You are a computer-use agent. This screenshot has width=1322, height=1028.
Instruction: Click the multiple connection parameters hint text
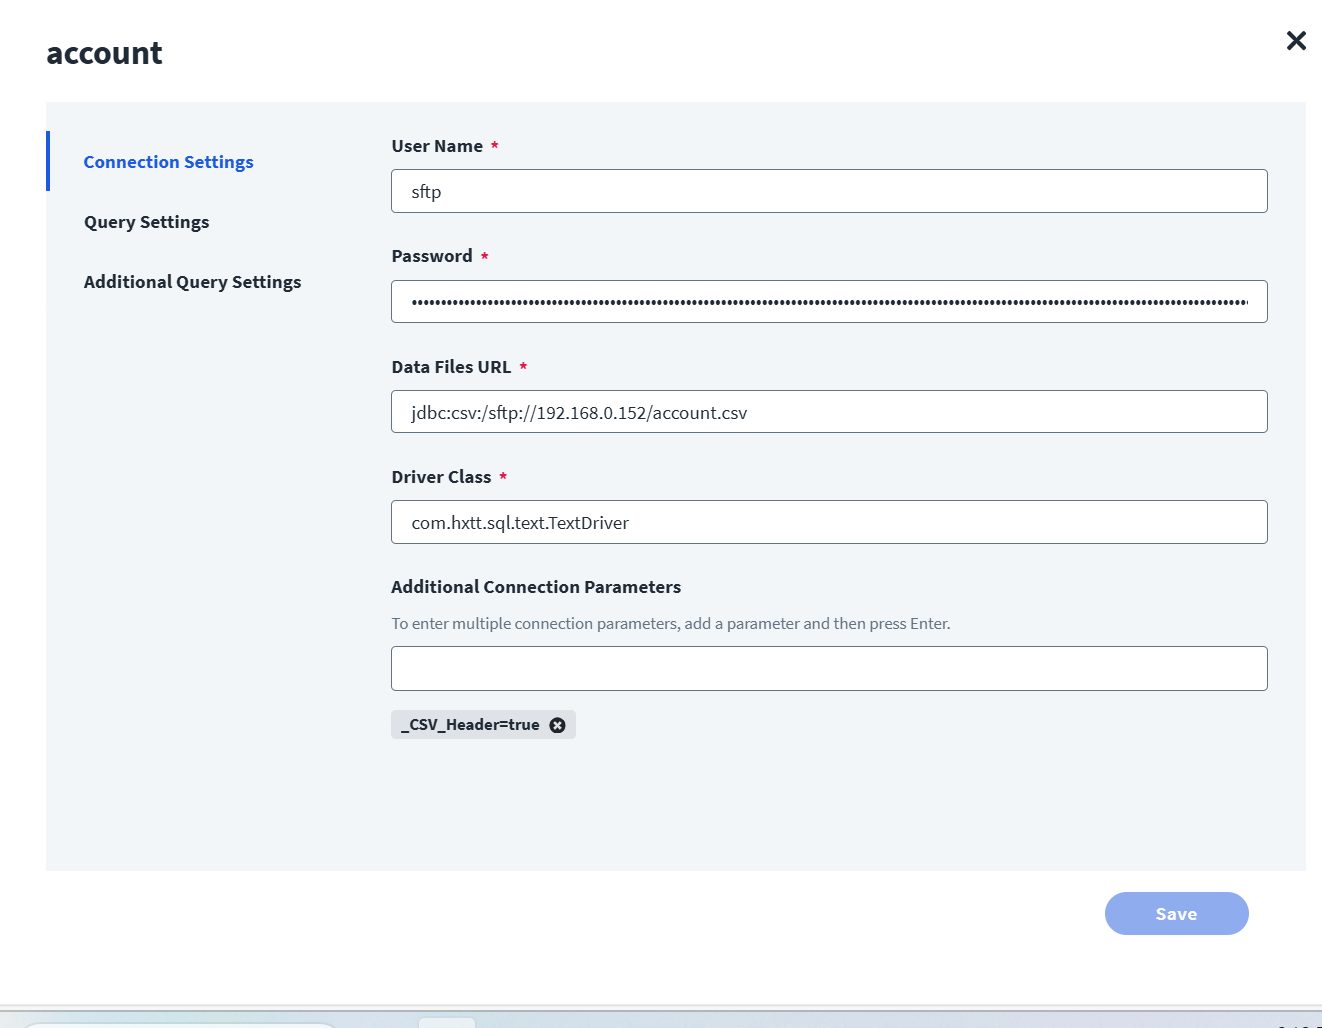pos(670,624)
